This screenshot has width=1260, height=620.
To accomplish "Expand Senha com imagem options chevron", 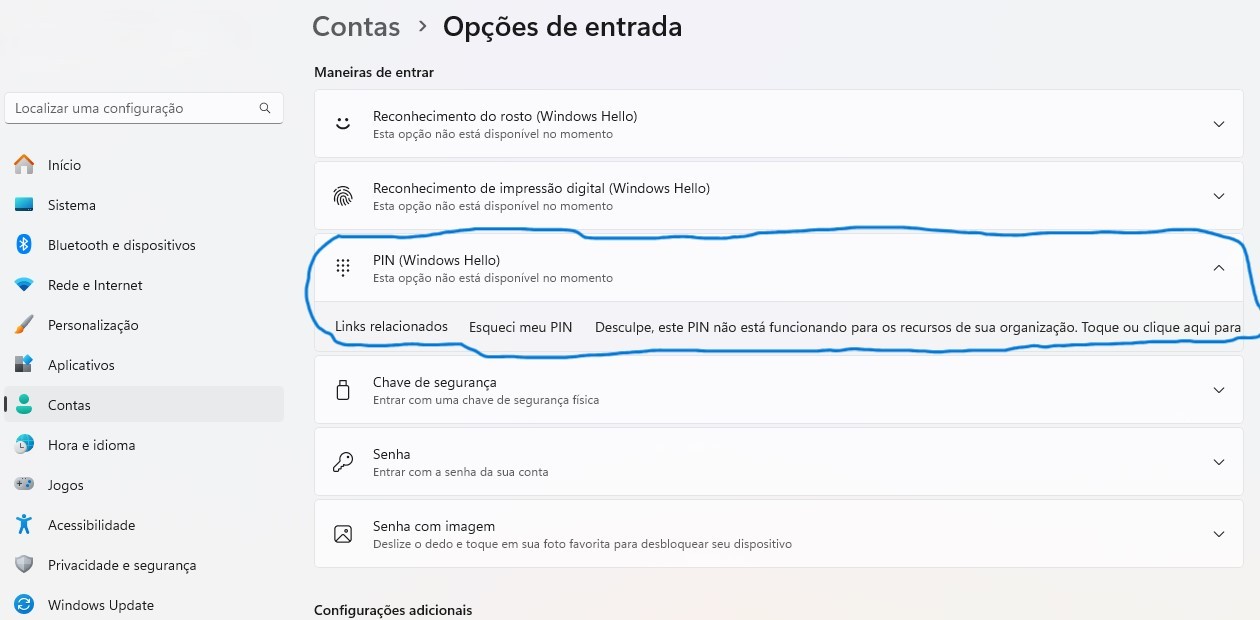I will pyautogui.click(x=1218, y=534).
